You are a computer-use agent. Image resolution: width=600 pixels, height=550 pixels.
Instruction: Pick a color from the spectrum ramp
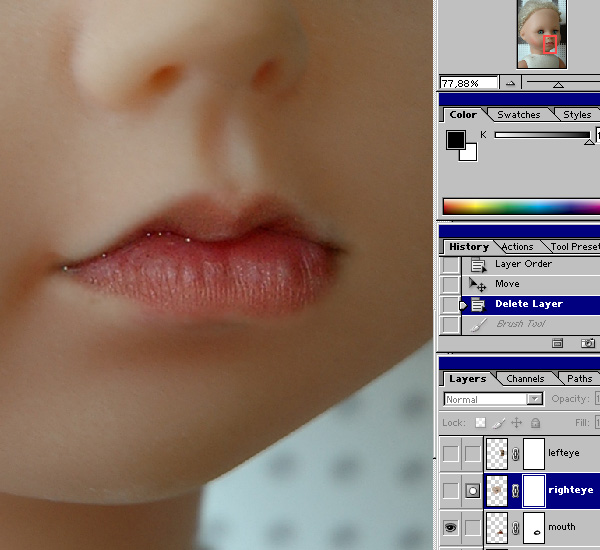point(521,206)
